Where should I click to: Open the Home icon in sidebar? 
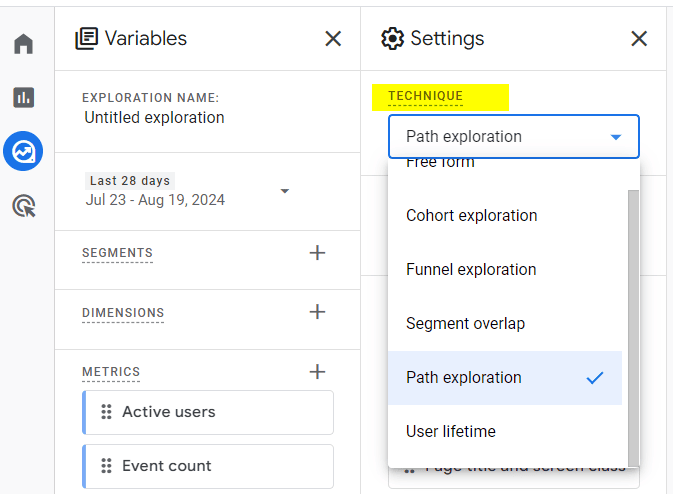[23, 44]
